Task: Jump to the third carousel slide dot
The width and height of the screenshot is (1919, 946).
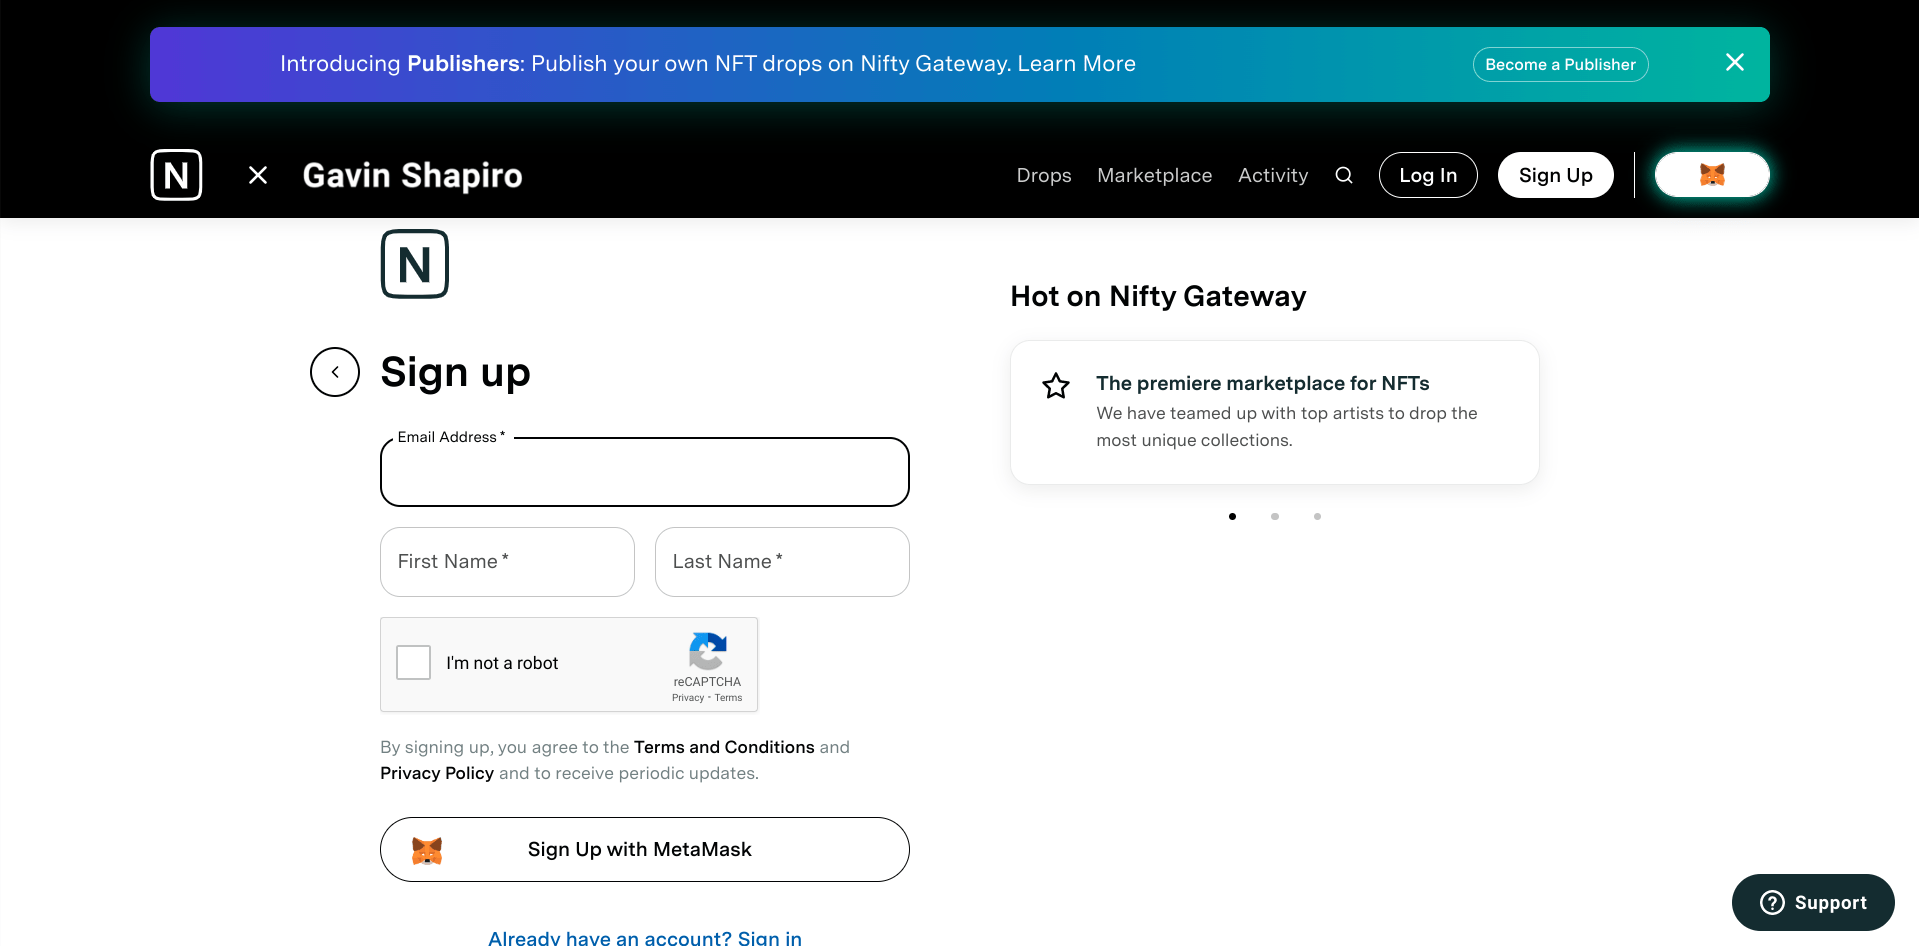Action: tap(1317, 517)
